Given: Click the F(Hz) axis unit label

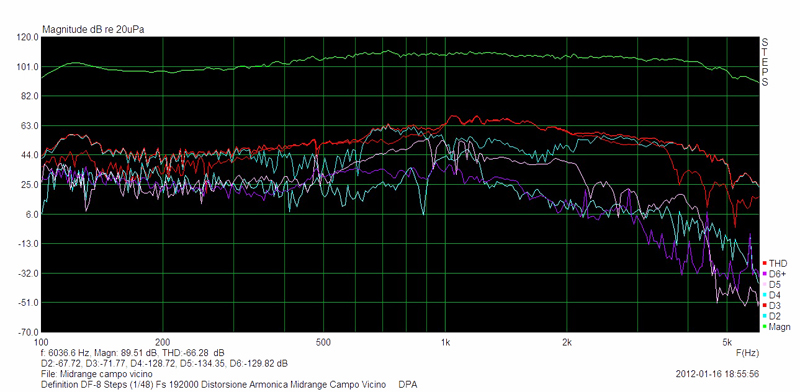Looking at the screenshot, I should click(x=747, y=352).
